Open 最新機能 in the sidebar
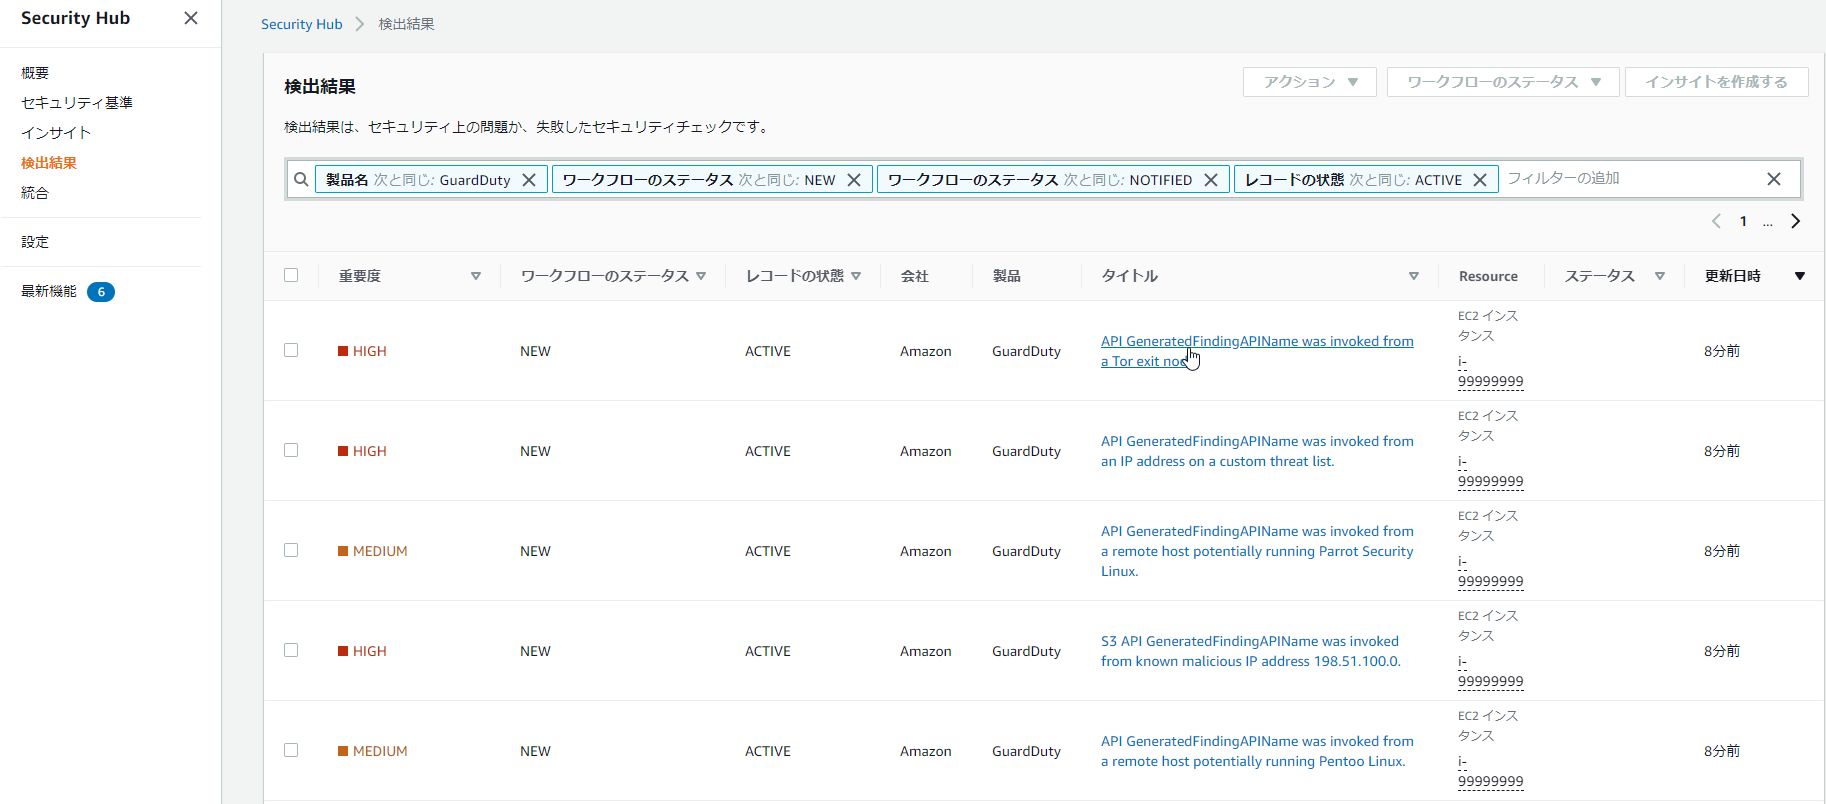The image size is (1826, 804). pyautogui.click(x=49, y=292)
